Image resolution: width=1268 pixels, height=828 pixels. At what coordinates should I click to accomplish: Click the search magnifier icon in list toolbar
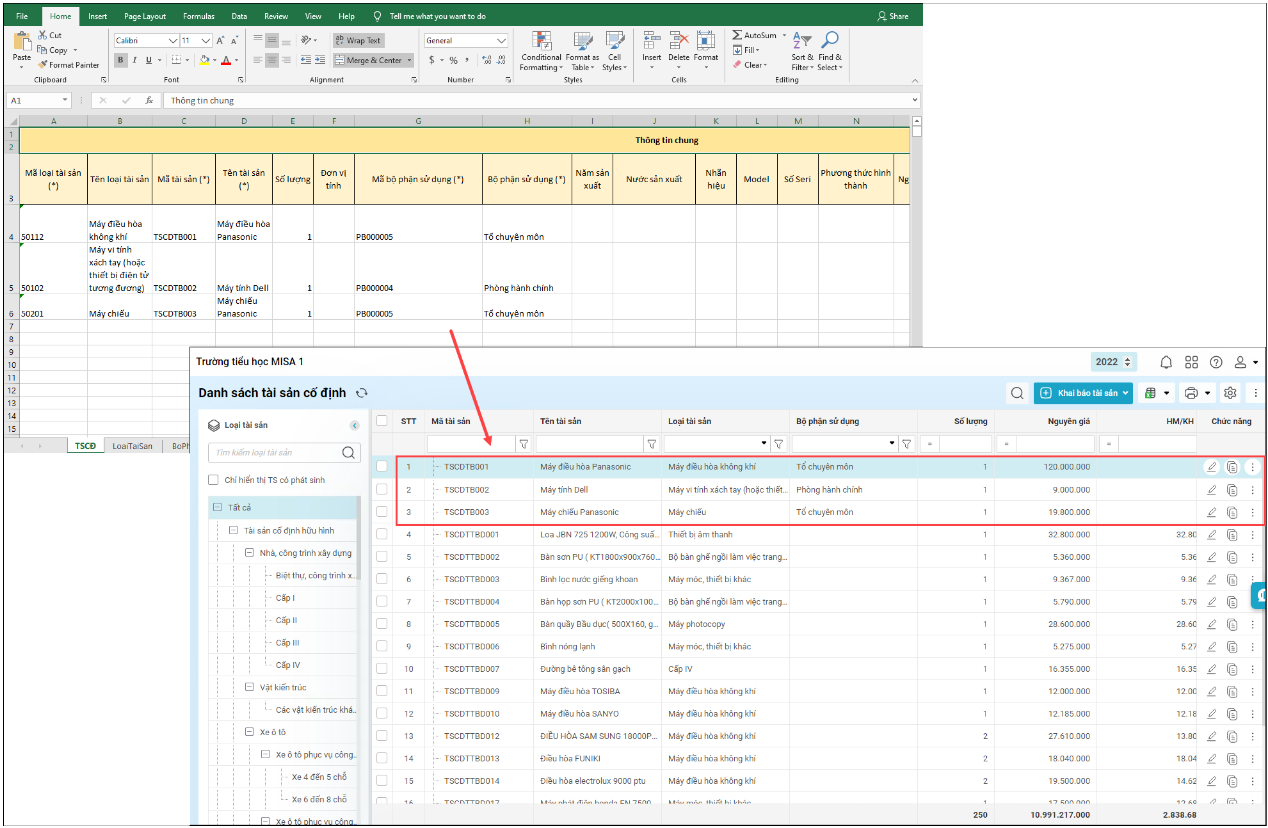1017,393
